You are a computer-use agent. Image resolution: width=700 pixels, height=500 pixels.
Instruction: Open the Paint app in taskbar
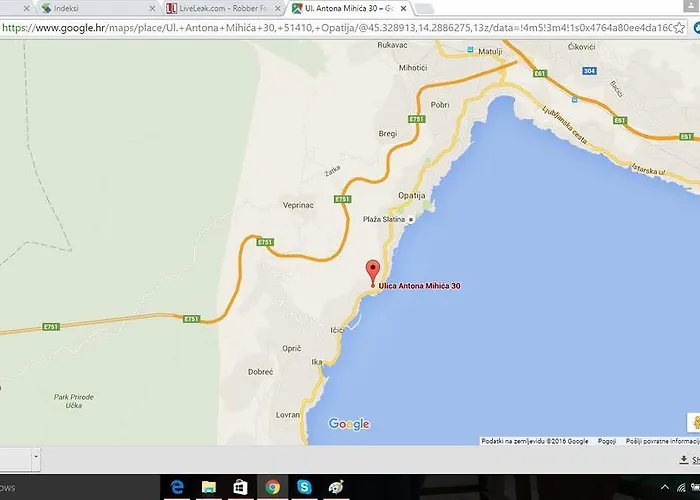pos(336,487)
